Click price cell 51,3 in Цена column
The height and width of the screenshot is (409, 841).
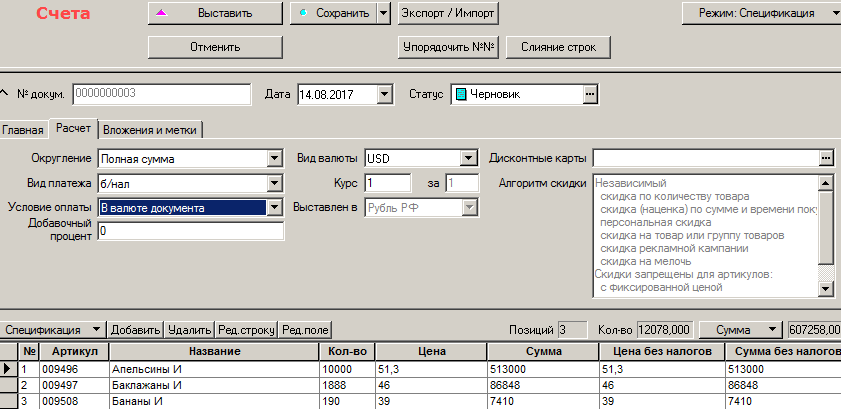(x=432, y=369)
